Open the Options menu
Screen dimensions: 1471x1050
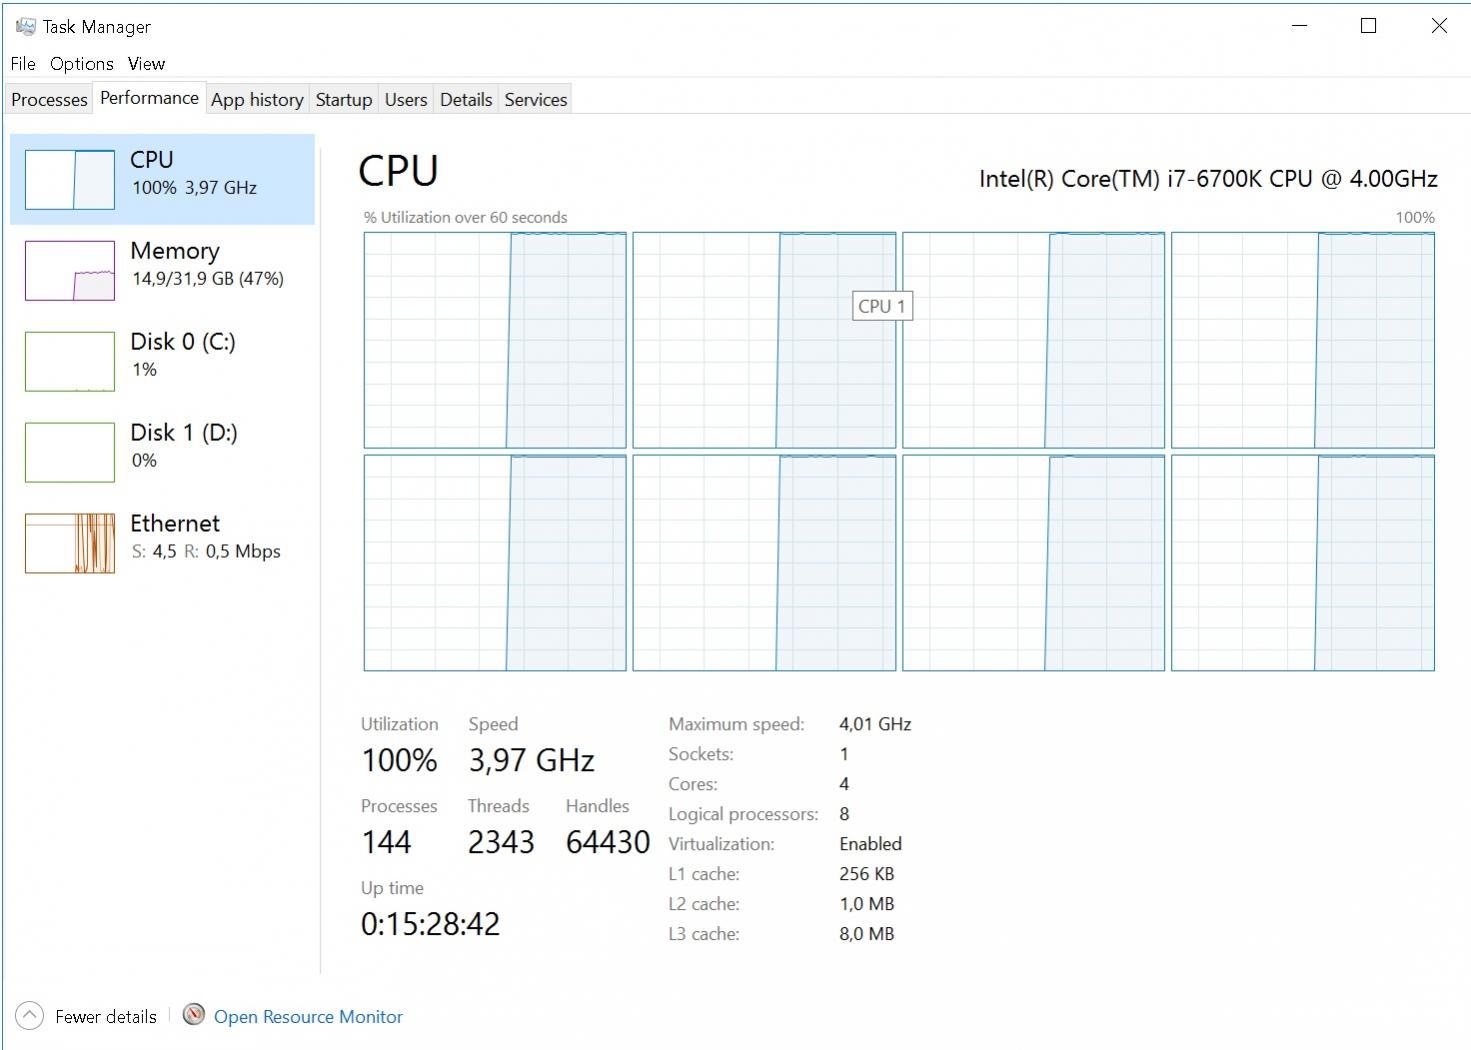pos(82,63)
